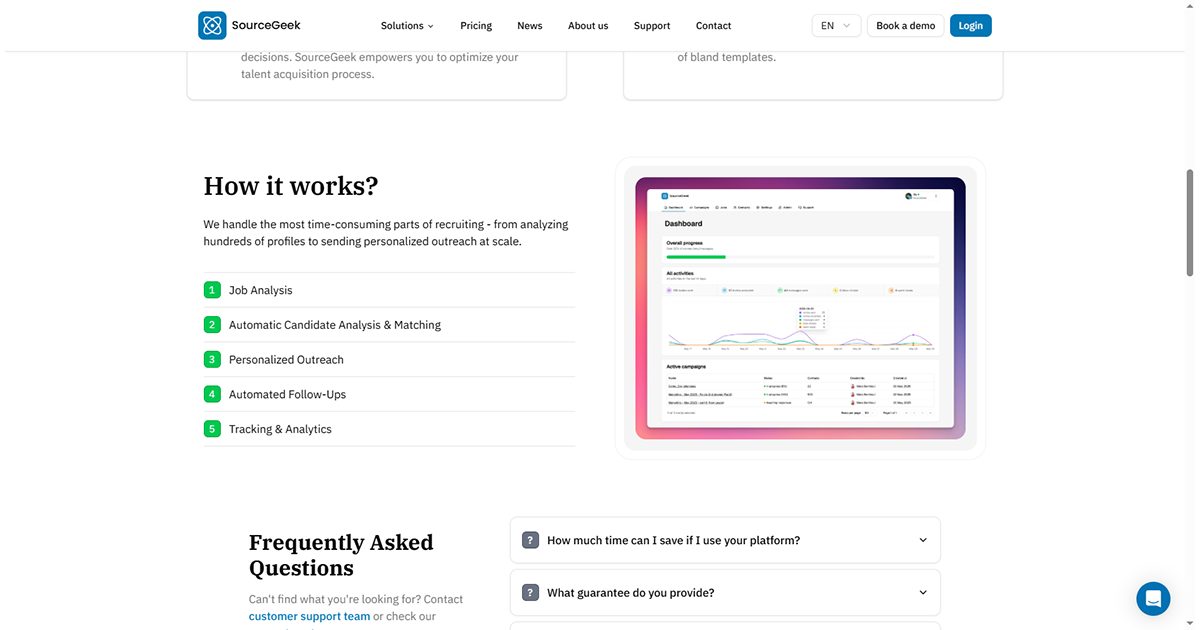Click the green number 1 badge

tap(212, 290)
